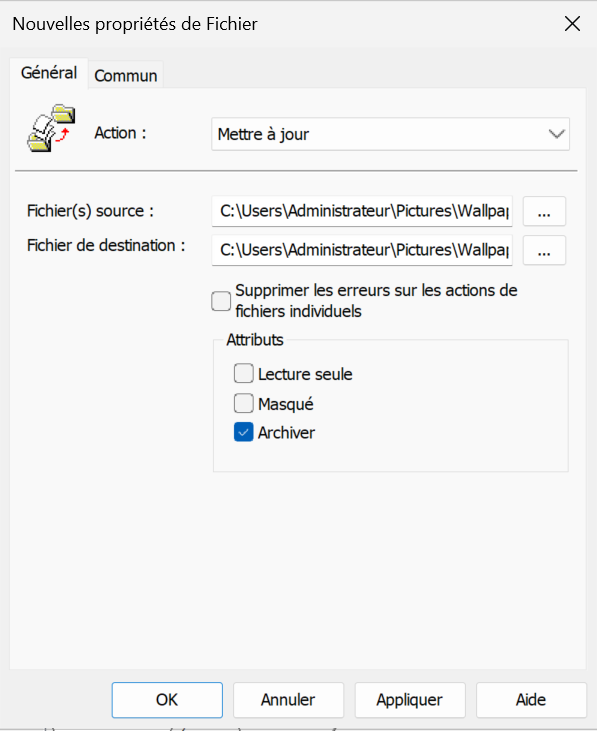
Task: Uncheck the Archiver attribute
Action: pos(244,432)
